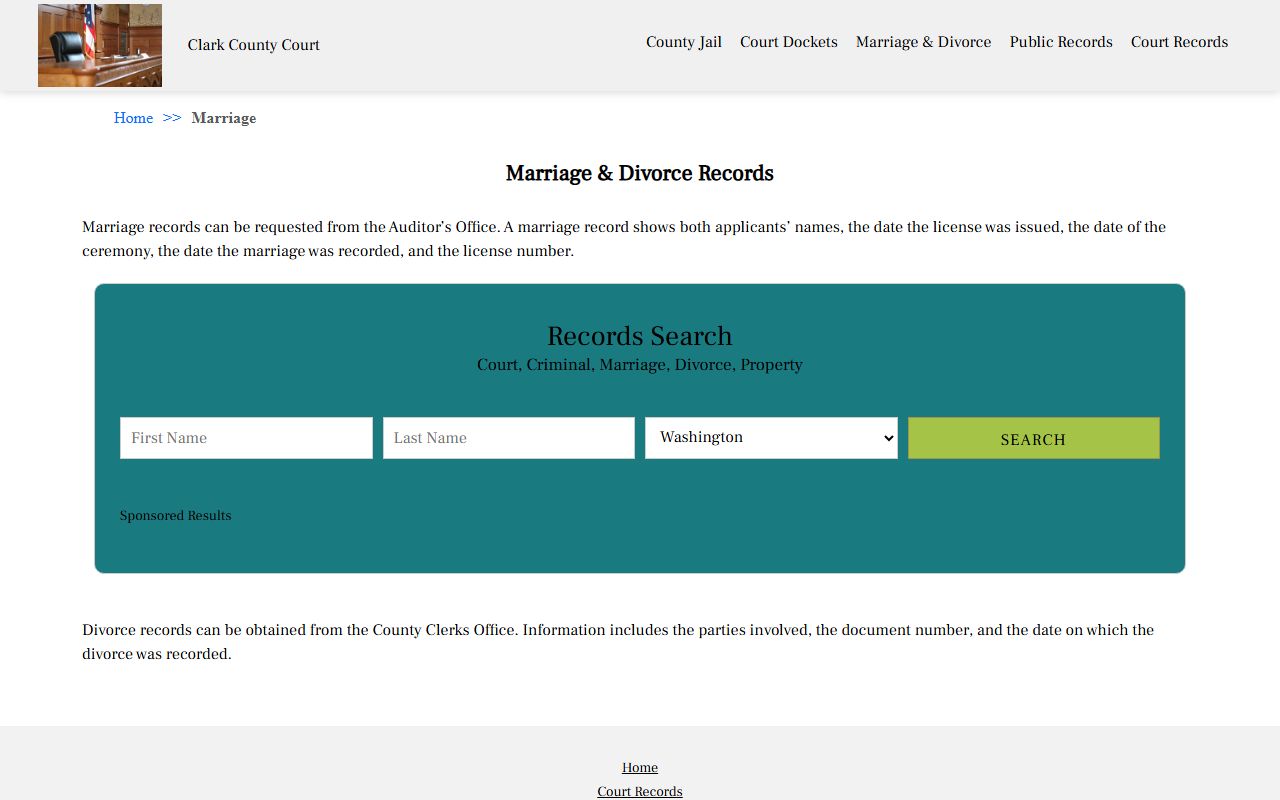The height and width of the screenshot is (800, 1280).
Task: Open the County Jail menu item
Action: 684,42
